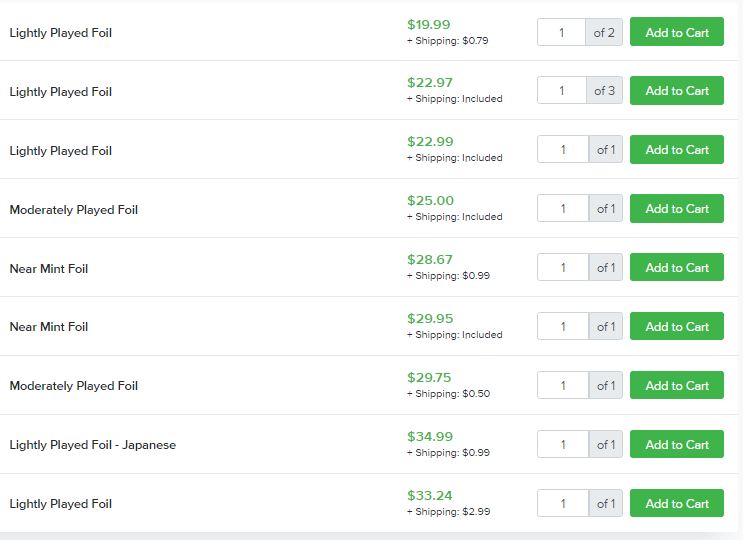This screenshot has width=743, height=540.
Task: Click quantity field for the $33.24 listing
Action: (x=563, y=503)
